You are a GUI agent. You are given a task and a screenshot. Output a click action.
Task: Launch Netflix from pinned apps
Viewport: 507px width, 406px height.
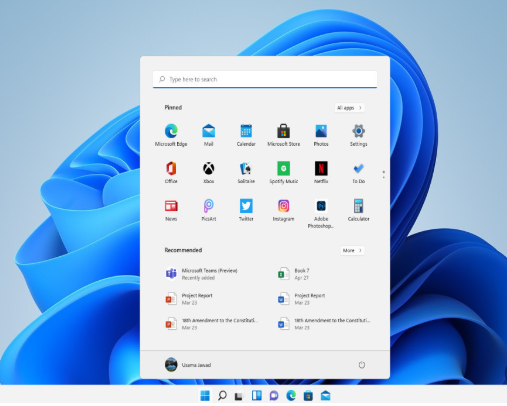click(321, 172)
